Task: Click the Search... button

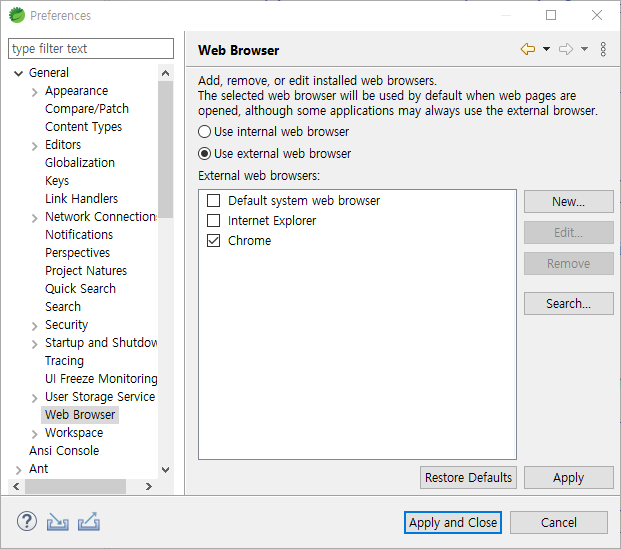Action: point(569,303)
